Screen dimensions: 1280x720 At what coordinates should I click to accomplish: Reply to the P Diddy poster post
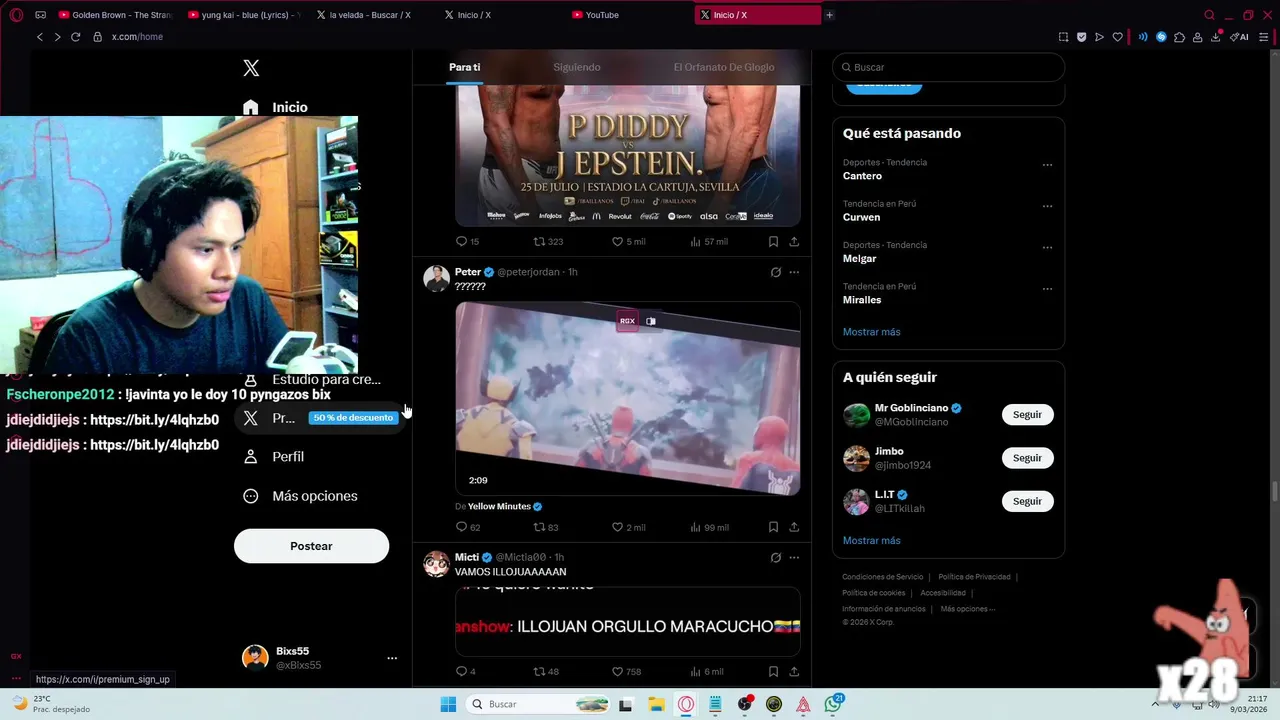[x=467, y=242]
